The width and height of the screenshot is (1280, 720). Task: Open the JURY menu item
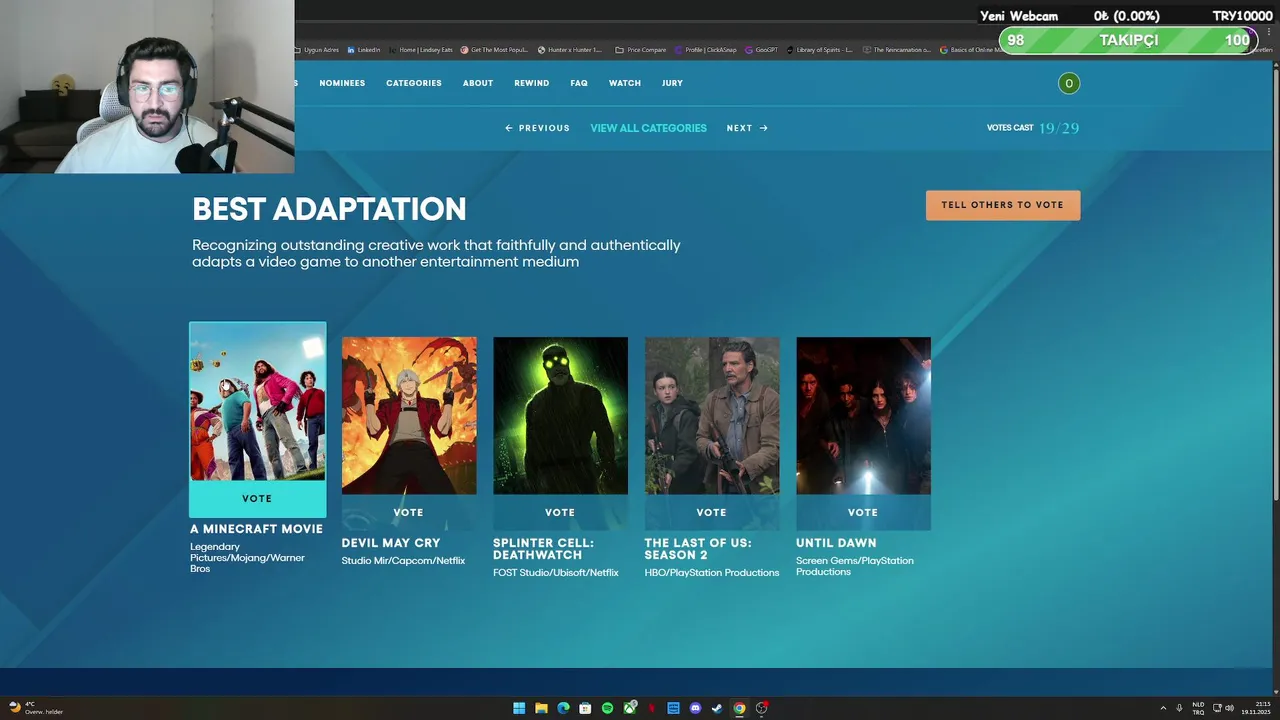672,83
